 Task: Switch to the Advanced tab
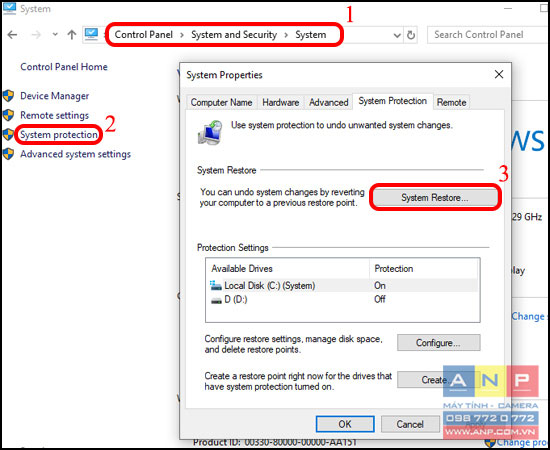329,102
